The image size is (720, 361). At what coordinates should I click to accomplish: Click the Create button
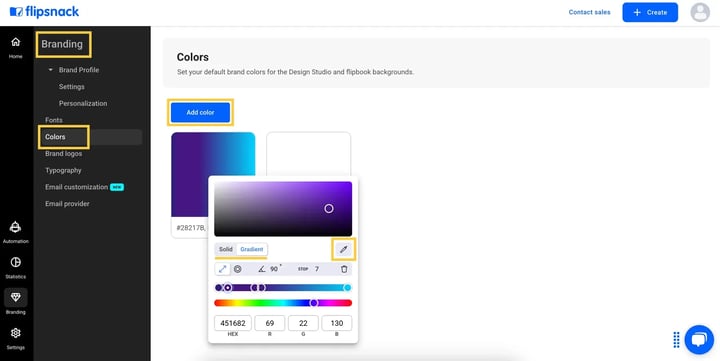coord(650,12)
